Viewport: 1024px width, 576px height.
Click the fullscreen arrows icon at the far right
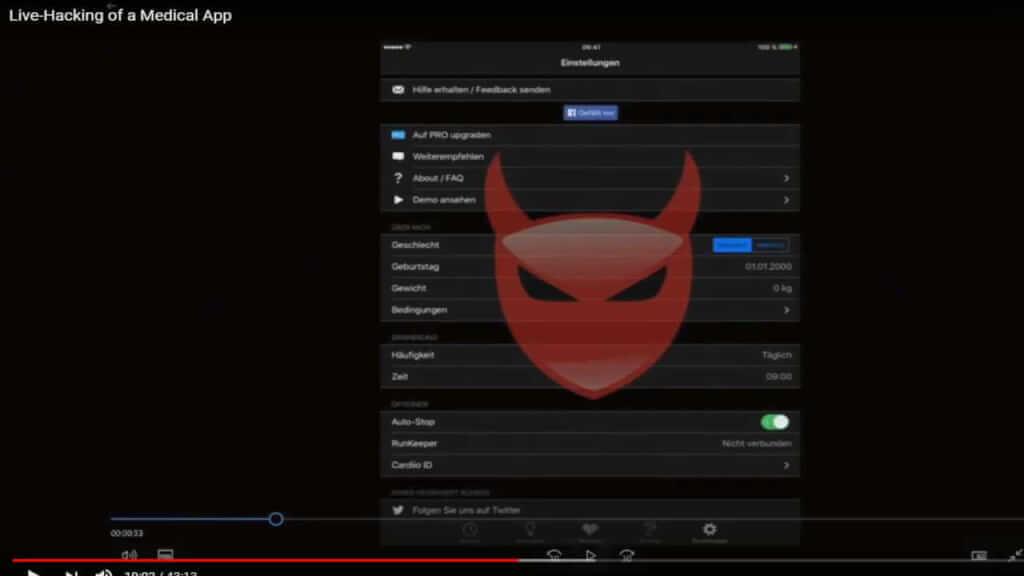(x=1016, y=555)
